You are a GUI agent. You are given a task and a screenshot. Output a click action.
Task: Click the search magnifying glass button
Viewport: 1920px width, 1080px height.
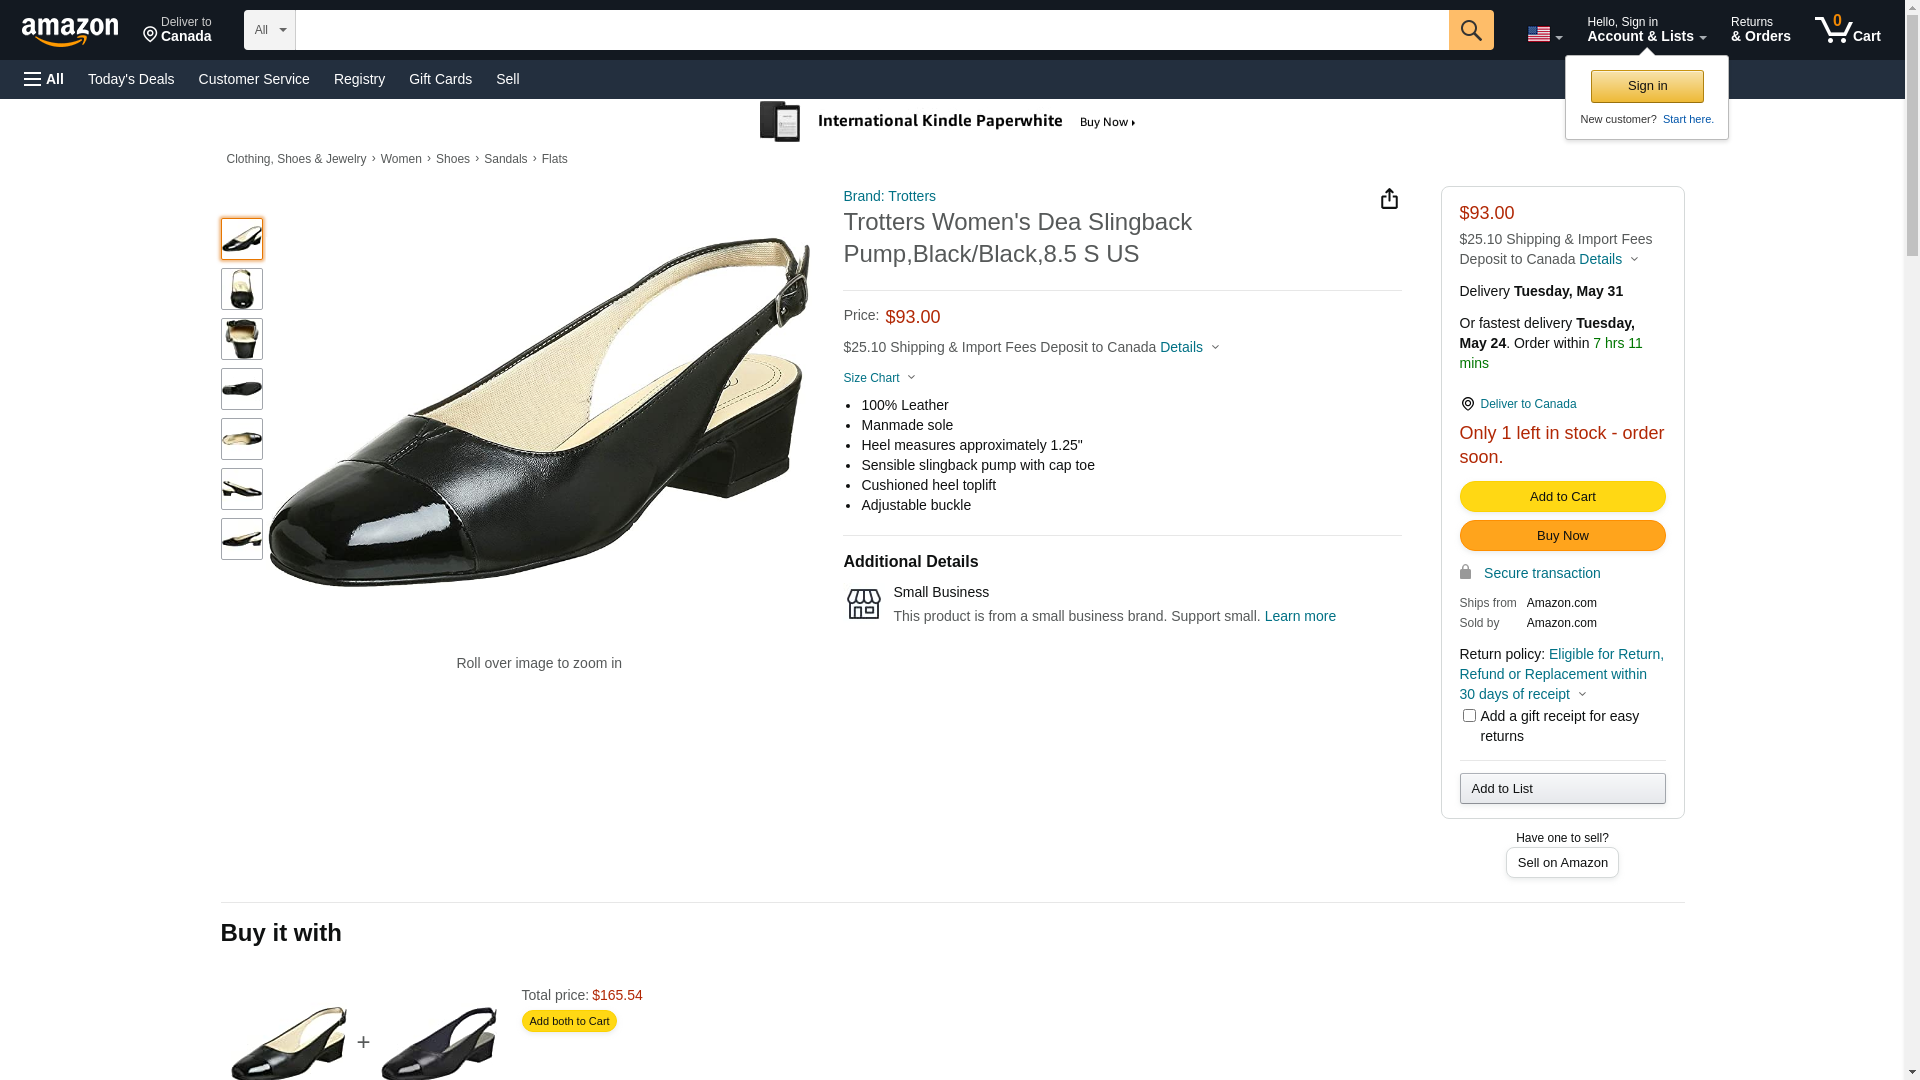(1470, 30)
